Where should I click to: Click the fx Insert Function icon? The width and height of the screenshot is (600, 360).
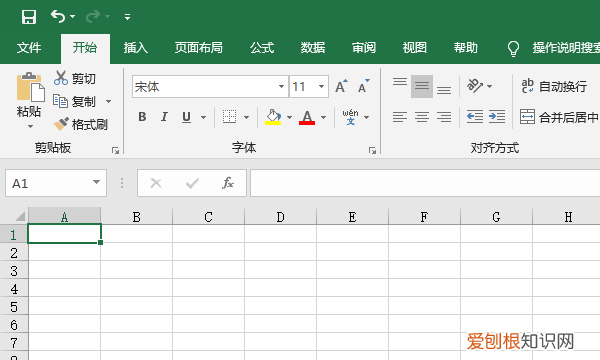[x=228, y=183]
